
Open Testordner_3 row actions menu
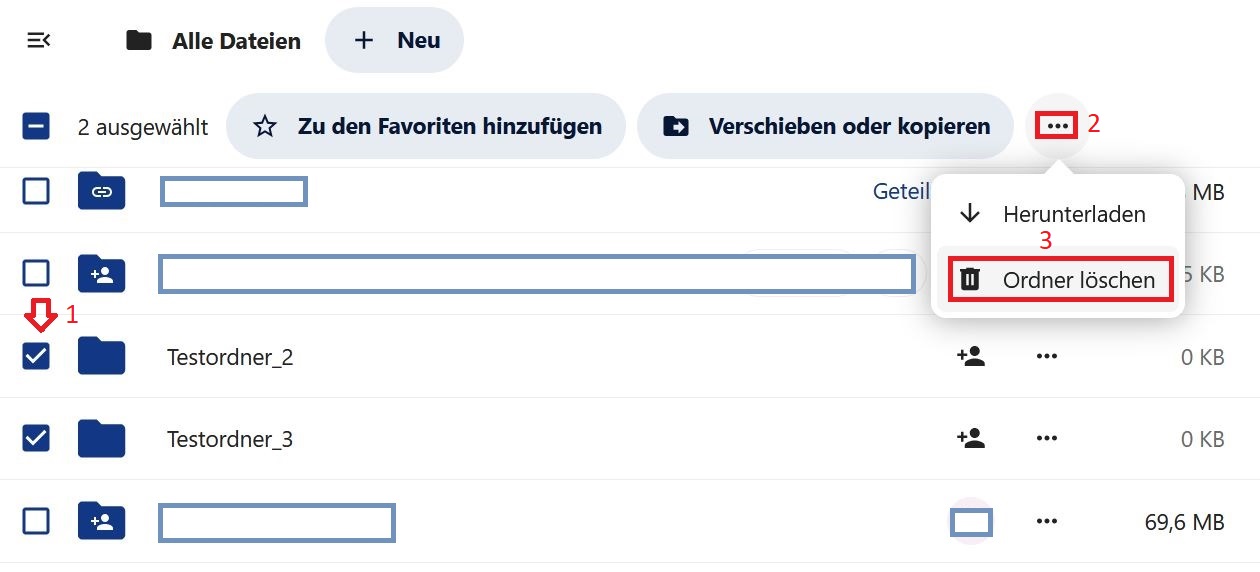(1047, 438)
